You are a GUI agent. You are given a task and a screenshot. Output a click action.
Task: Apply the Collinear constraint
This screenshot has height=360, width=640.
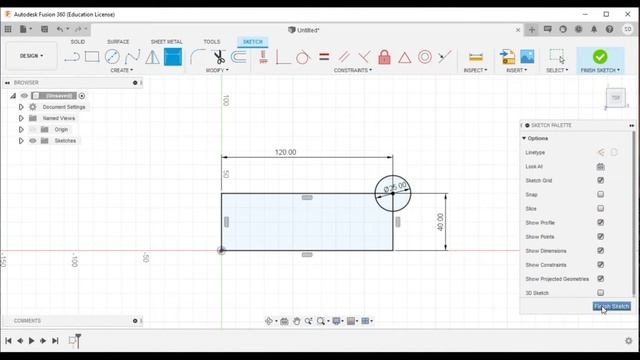point(445,57)
